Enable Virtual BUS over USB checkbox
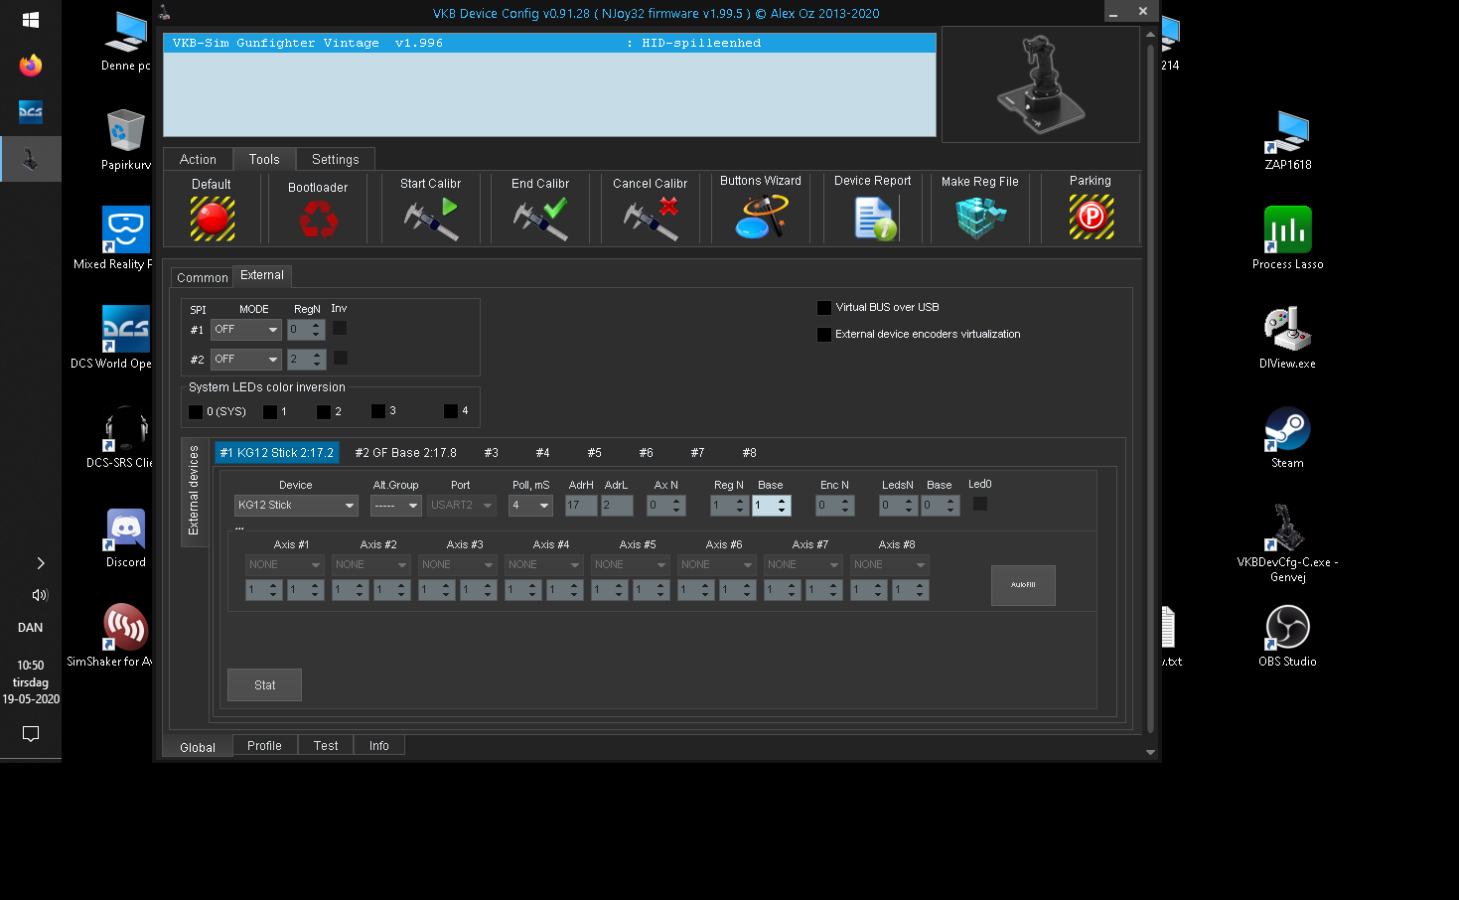1459x900 pixels. coord(824,308)
